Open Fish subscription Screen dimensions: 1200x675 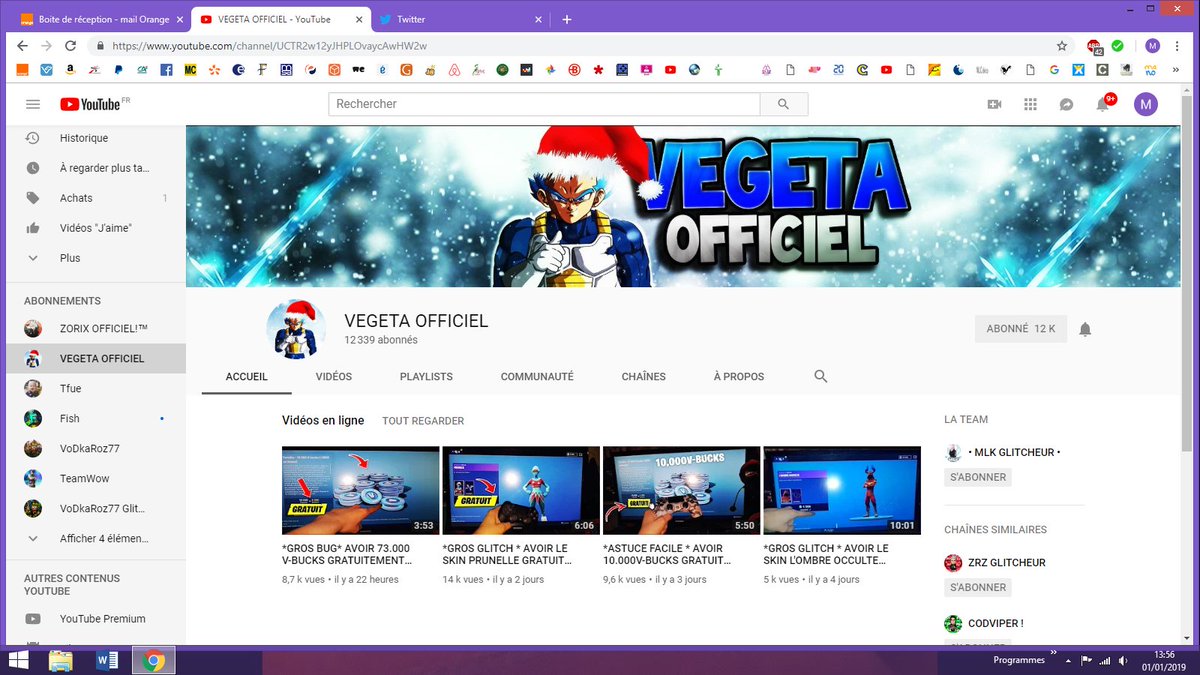(94, 418)
